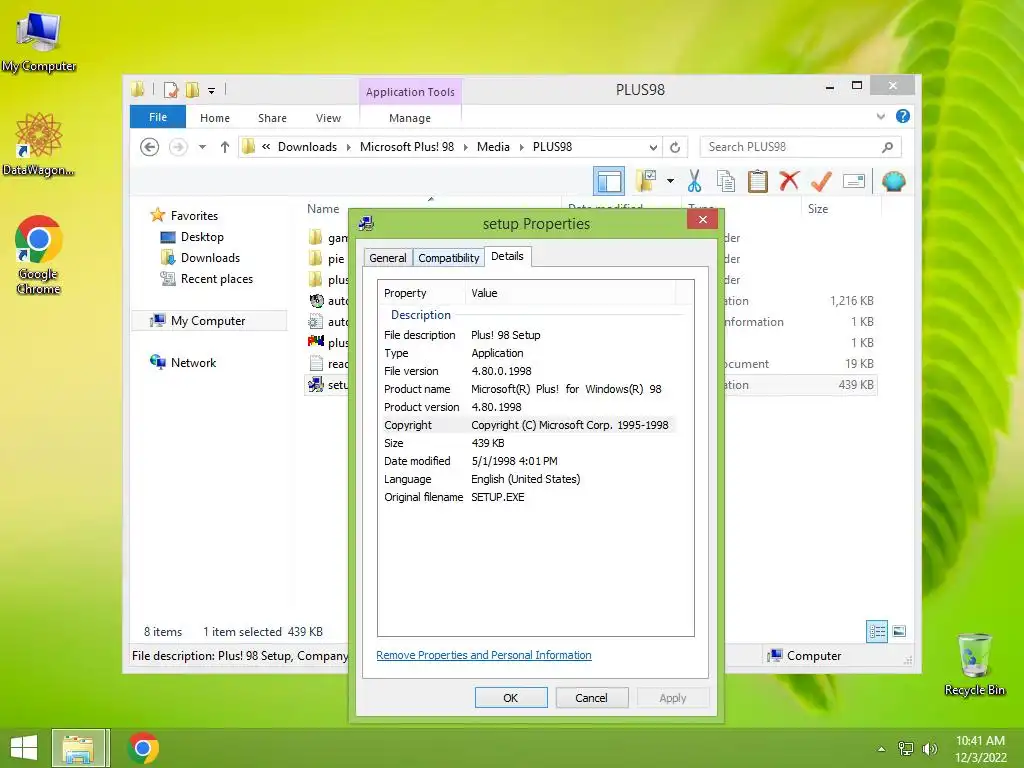Click File Explorer taskbar icon

point(78,748)
